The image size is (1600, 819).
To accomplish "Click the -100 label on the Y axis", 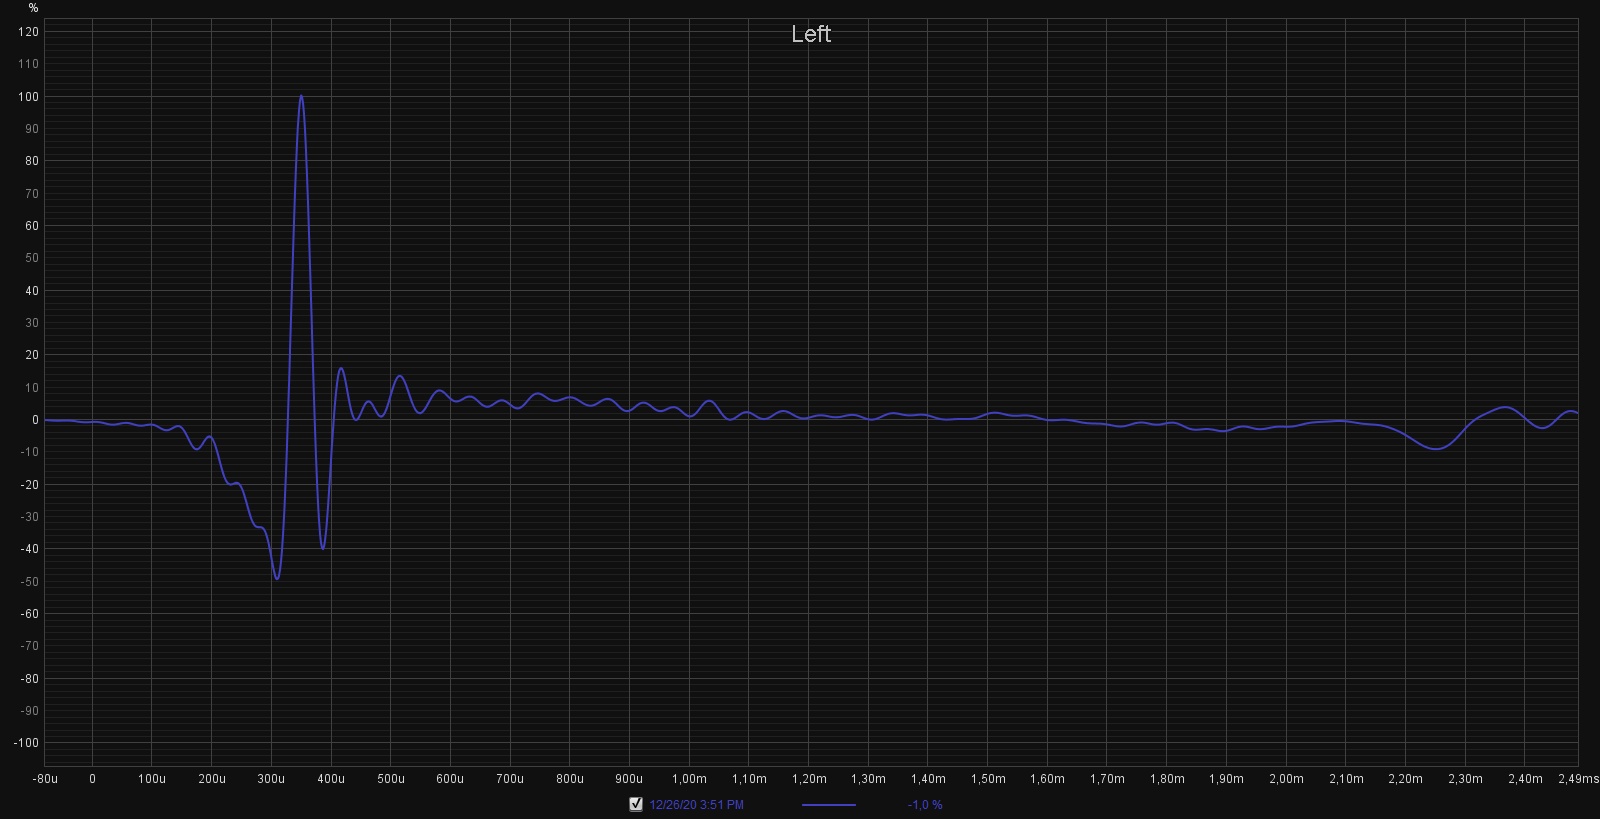I will click(x=26, y=743).
